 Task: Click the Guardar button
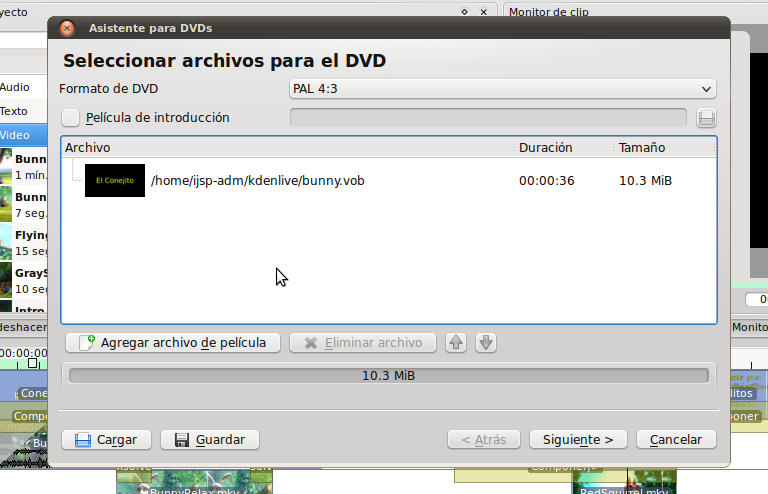click(x=210, y=440)
